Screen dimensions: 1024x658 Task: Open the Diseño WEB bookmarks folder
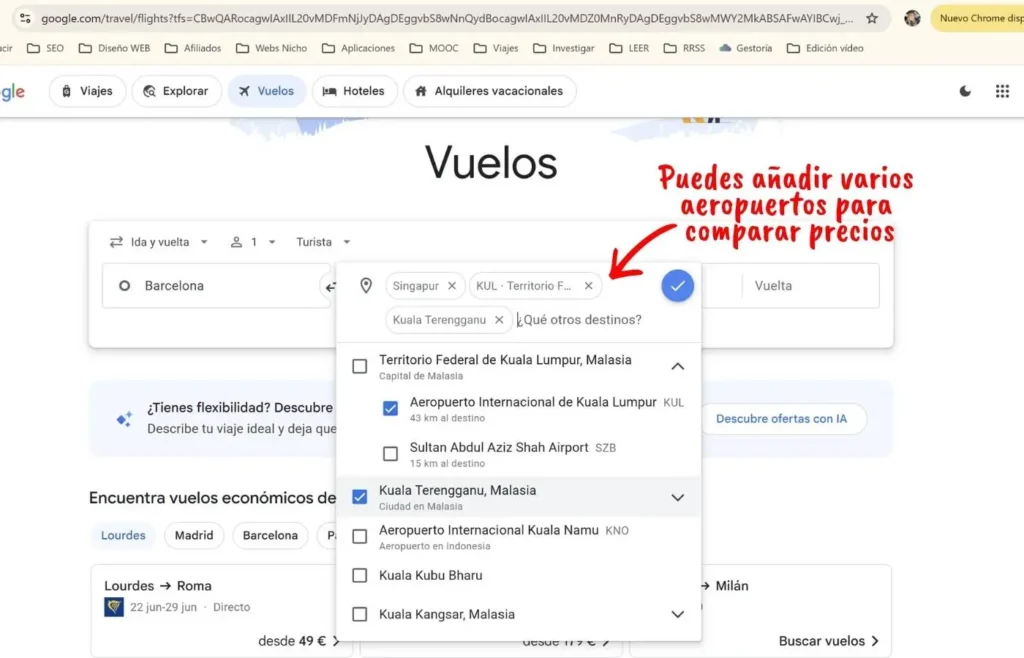tap(114, 48)
